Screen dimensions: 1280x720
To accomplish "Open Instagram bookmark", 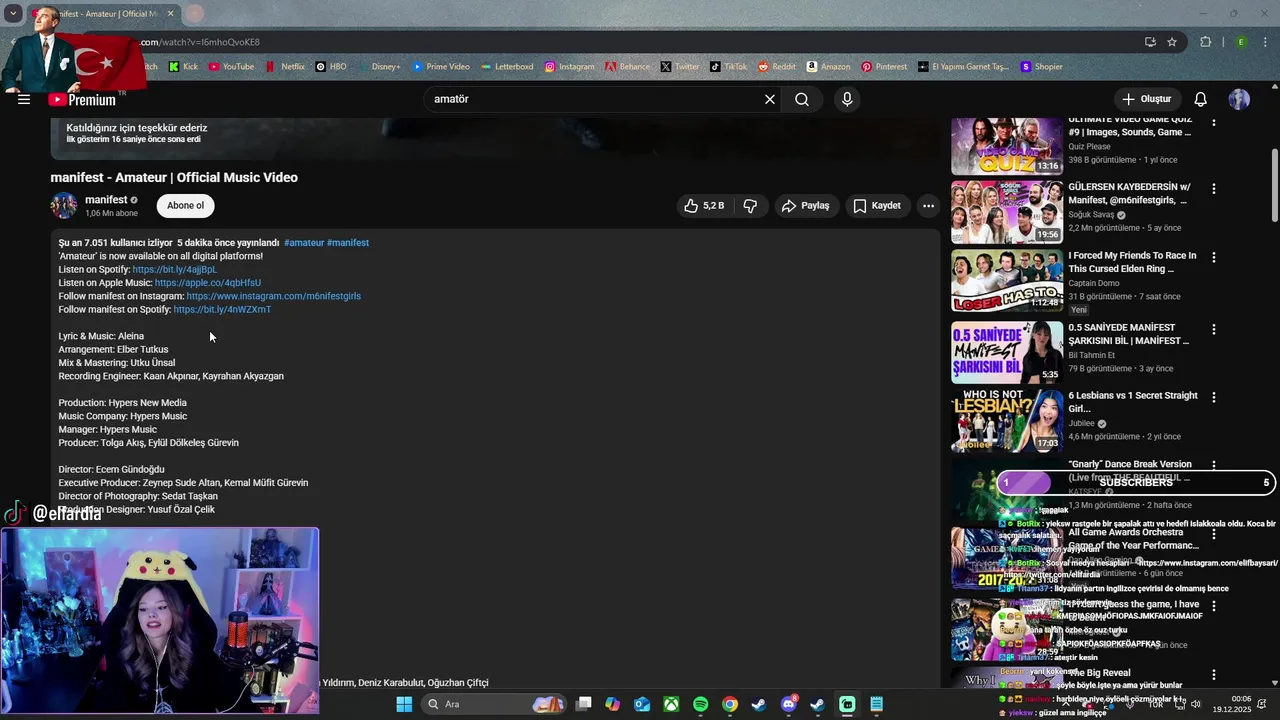I will 569,67.
